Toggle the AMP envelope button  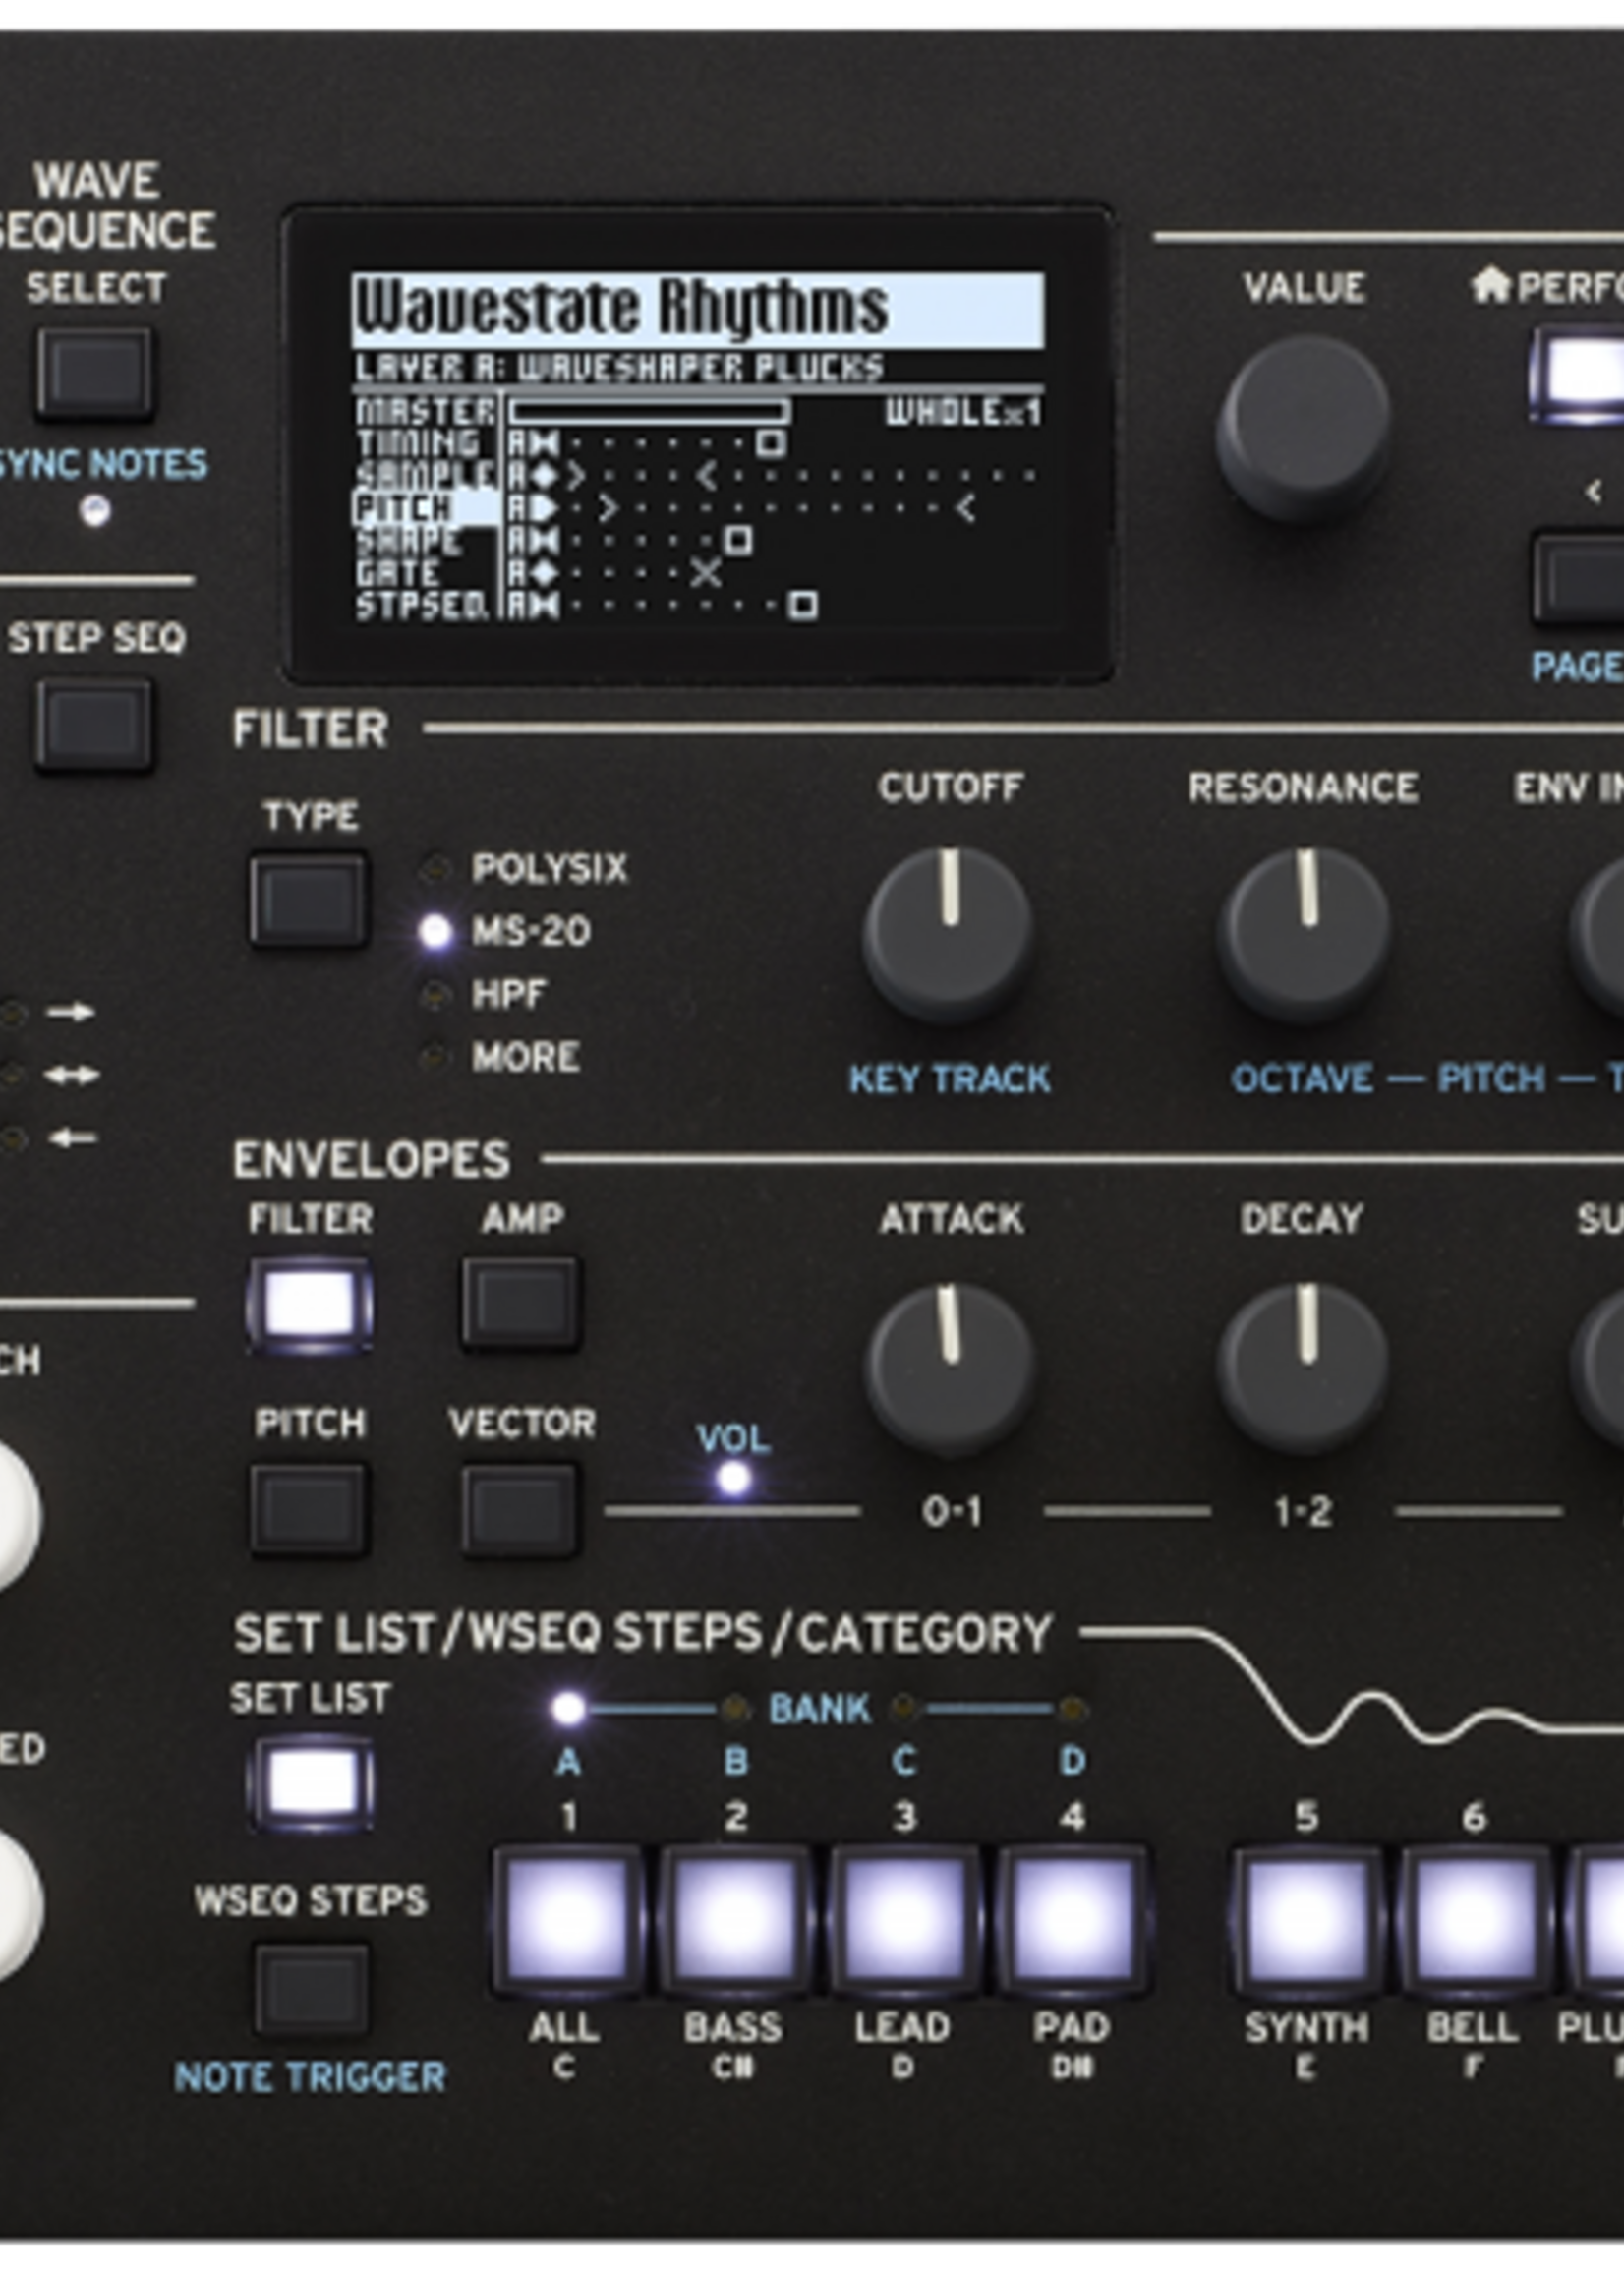[x=520, y=1305]
